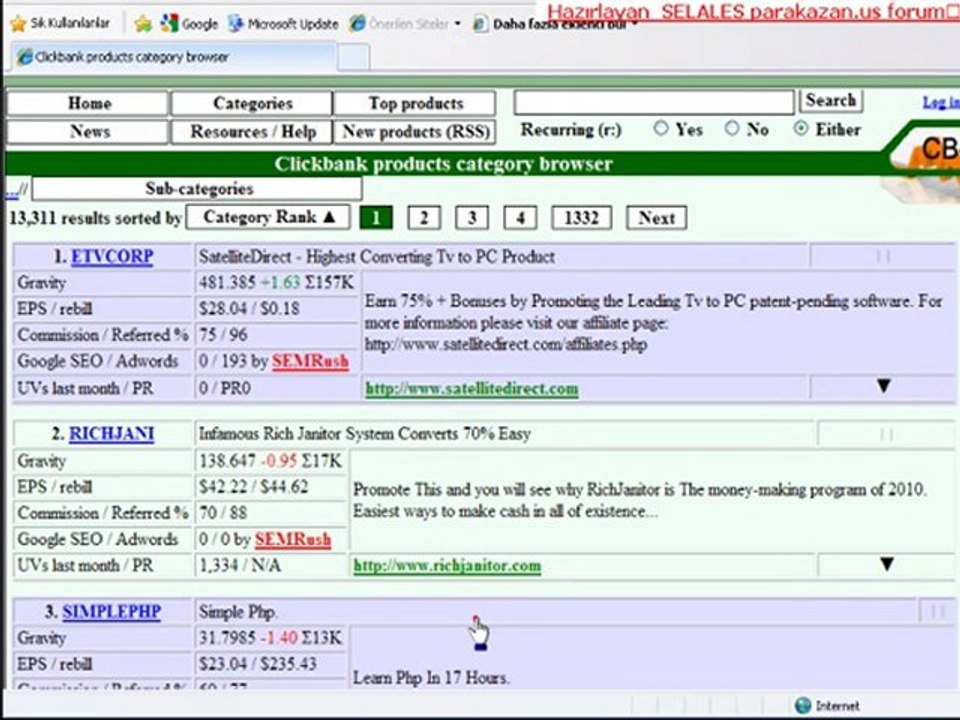The image size is (960, 720).
Task: Go to the Home page
Action: [88, 103]
